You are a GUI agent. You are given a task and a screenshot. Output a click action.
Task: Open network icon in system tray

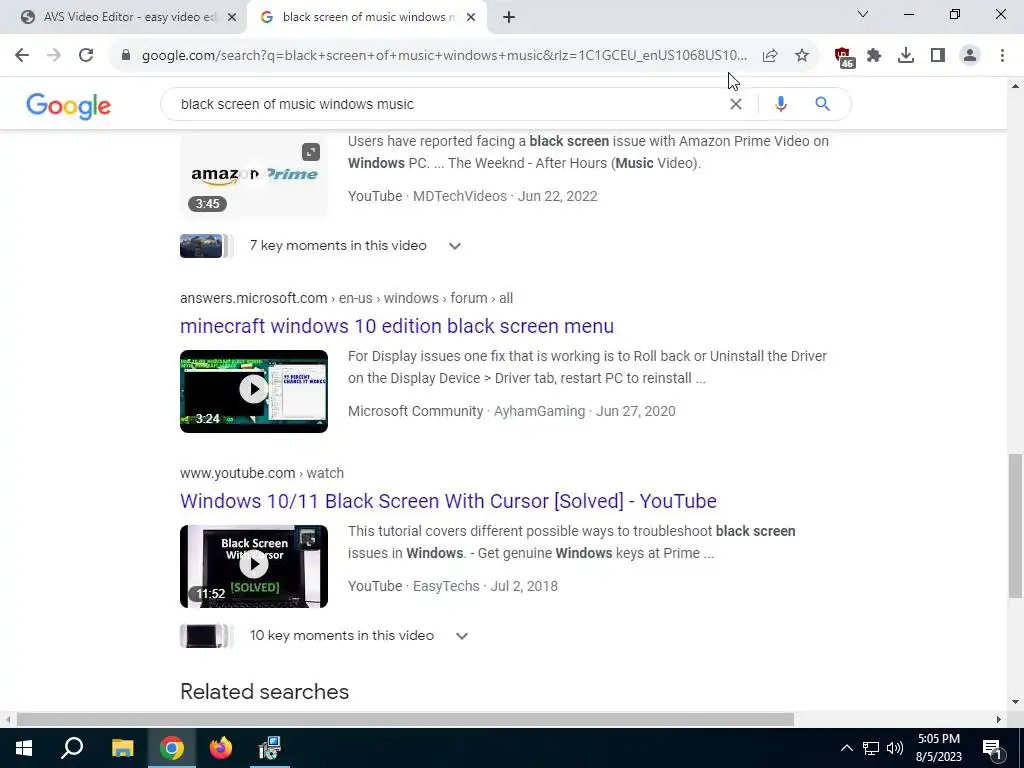(x=871, y=748)
